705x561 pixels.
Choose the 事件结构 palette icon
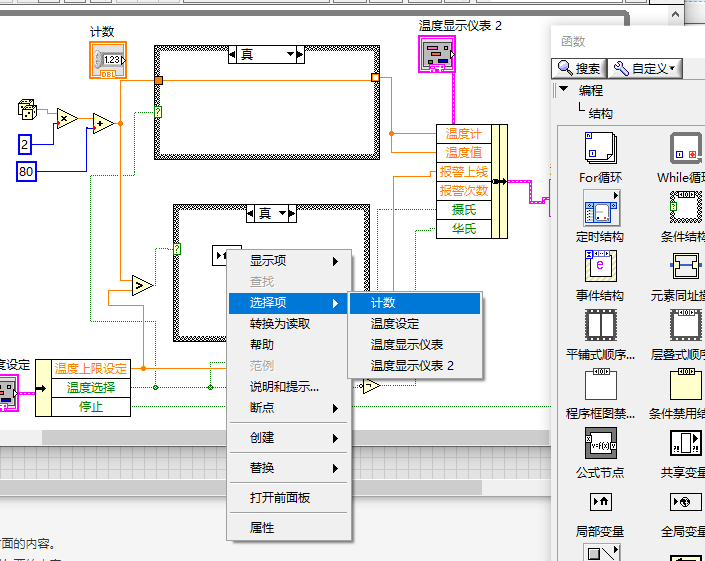tap(601, 266)
